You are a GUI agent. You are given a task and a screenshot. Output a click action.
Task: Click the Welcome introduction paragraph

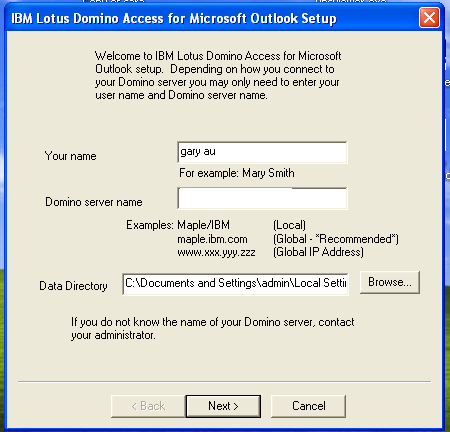[218, 75]
